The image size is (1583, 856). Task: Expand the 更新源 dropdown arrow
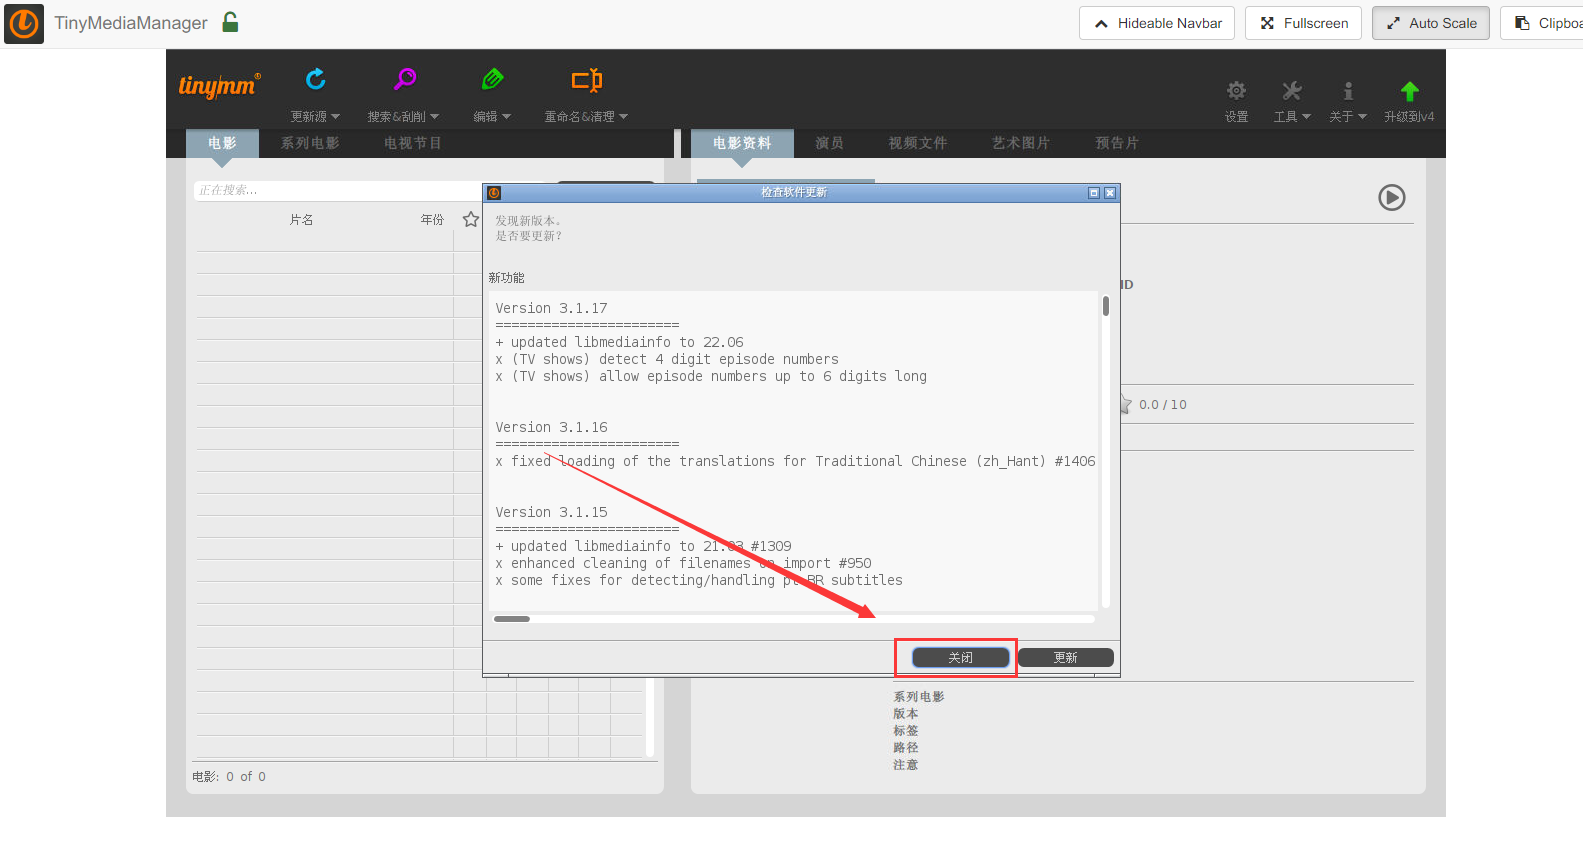[336, 117]
